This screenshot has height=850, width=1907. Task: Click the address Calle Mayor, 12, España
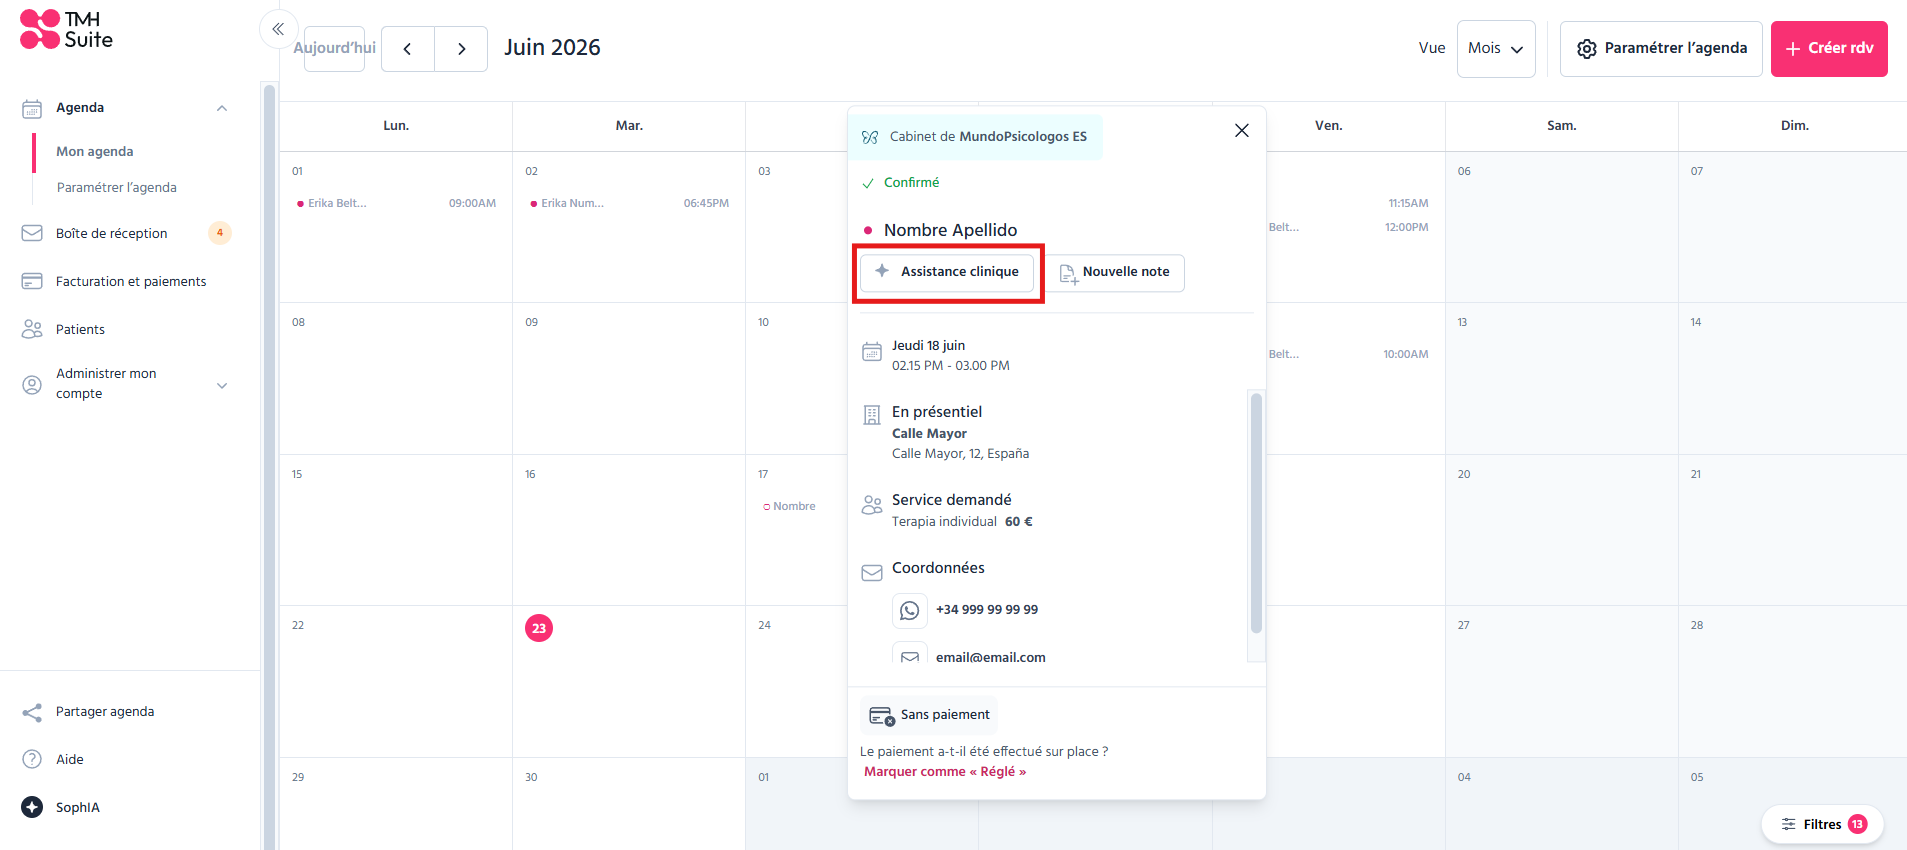960,454
